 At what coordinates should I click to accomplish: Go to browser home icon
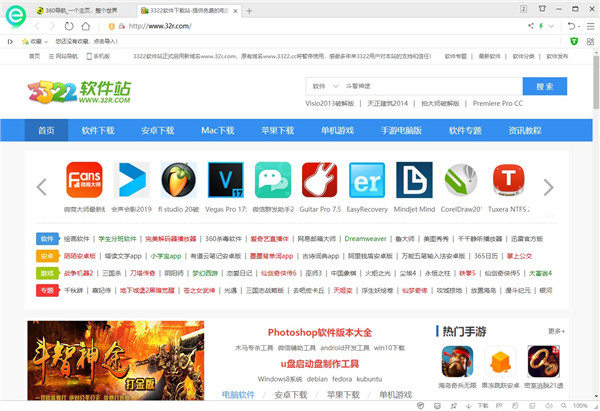[86, 26]
